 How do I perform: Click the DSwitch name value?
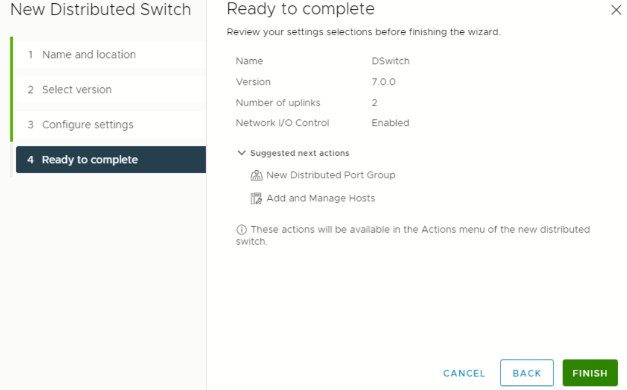point(390,61)
